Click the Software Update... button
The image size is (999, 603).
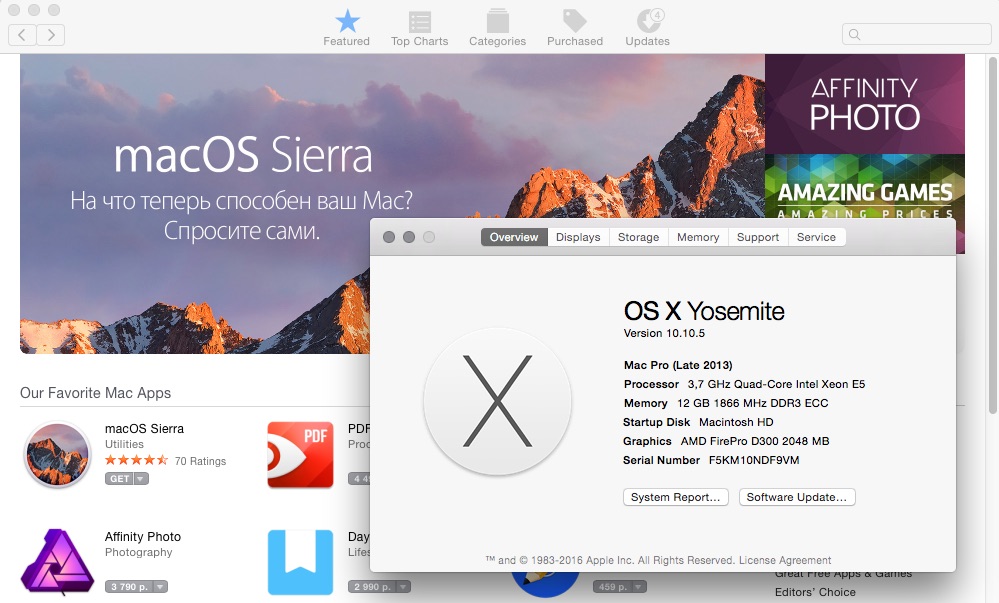(x=797, y=497)
